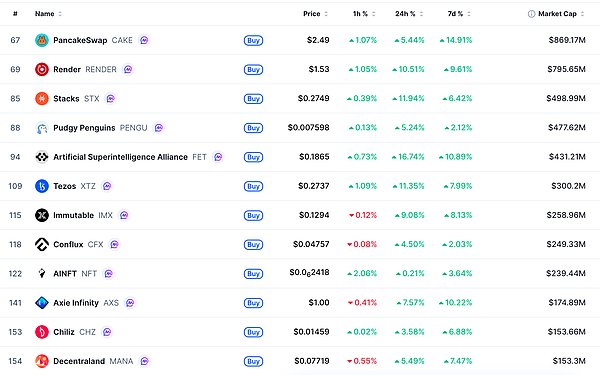
Task: Click the PancakeSwap coin logo
Action: [x=42, y=40]
